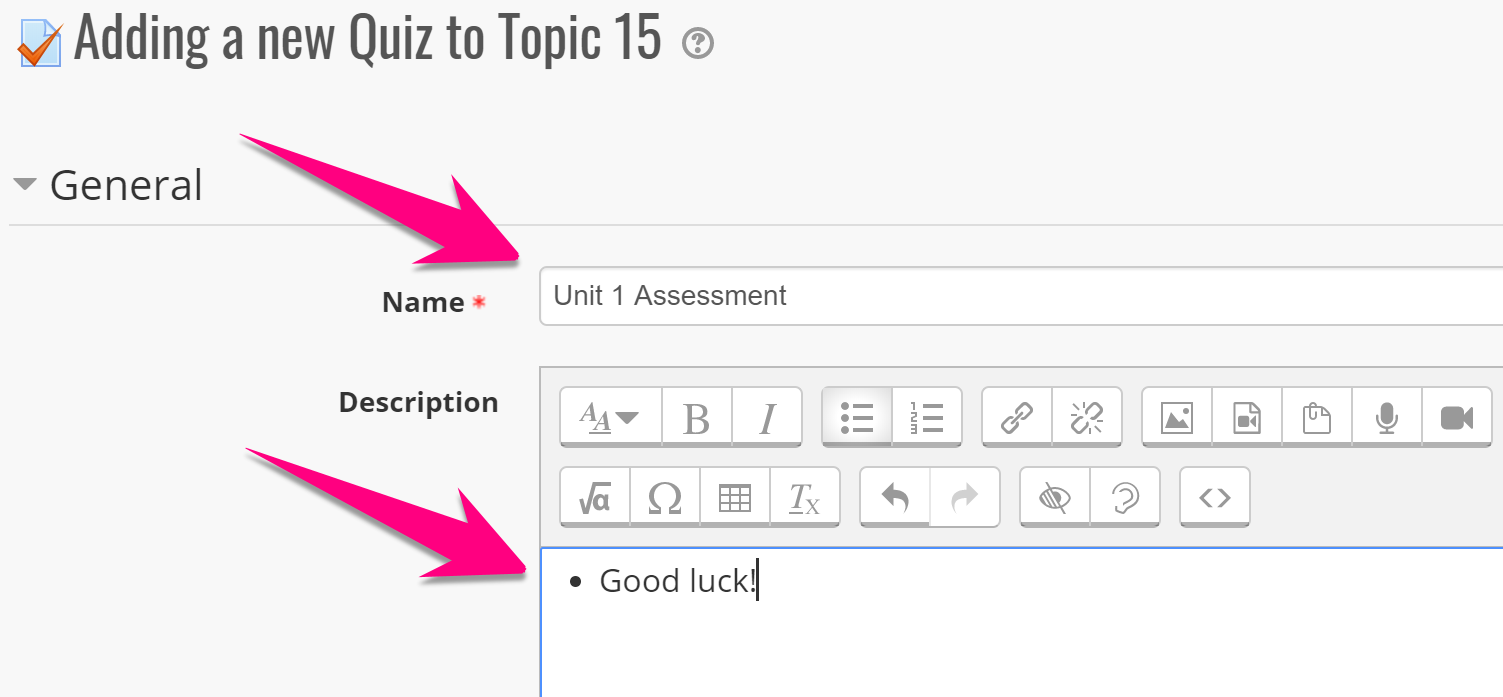1503x697 pixels.
Task: Toggle bold formatting in the editor
Action: (x=697, y=417)
